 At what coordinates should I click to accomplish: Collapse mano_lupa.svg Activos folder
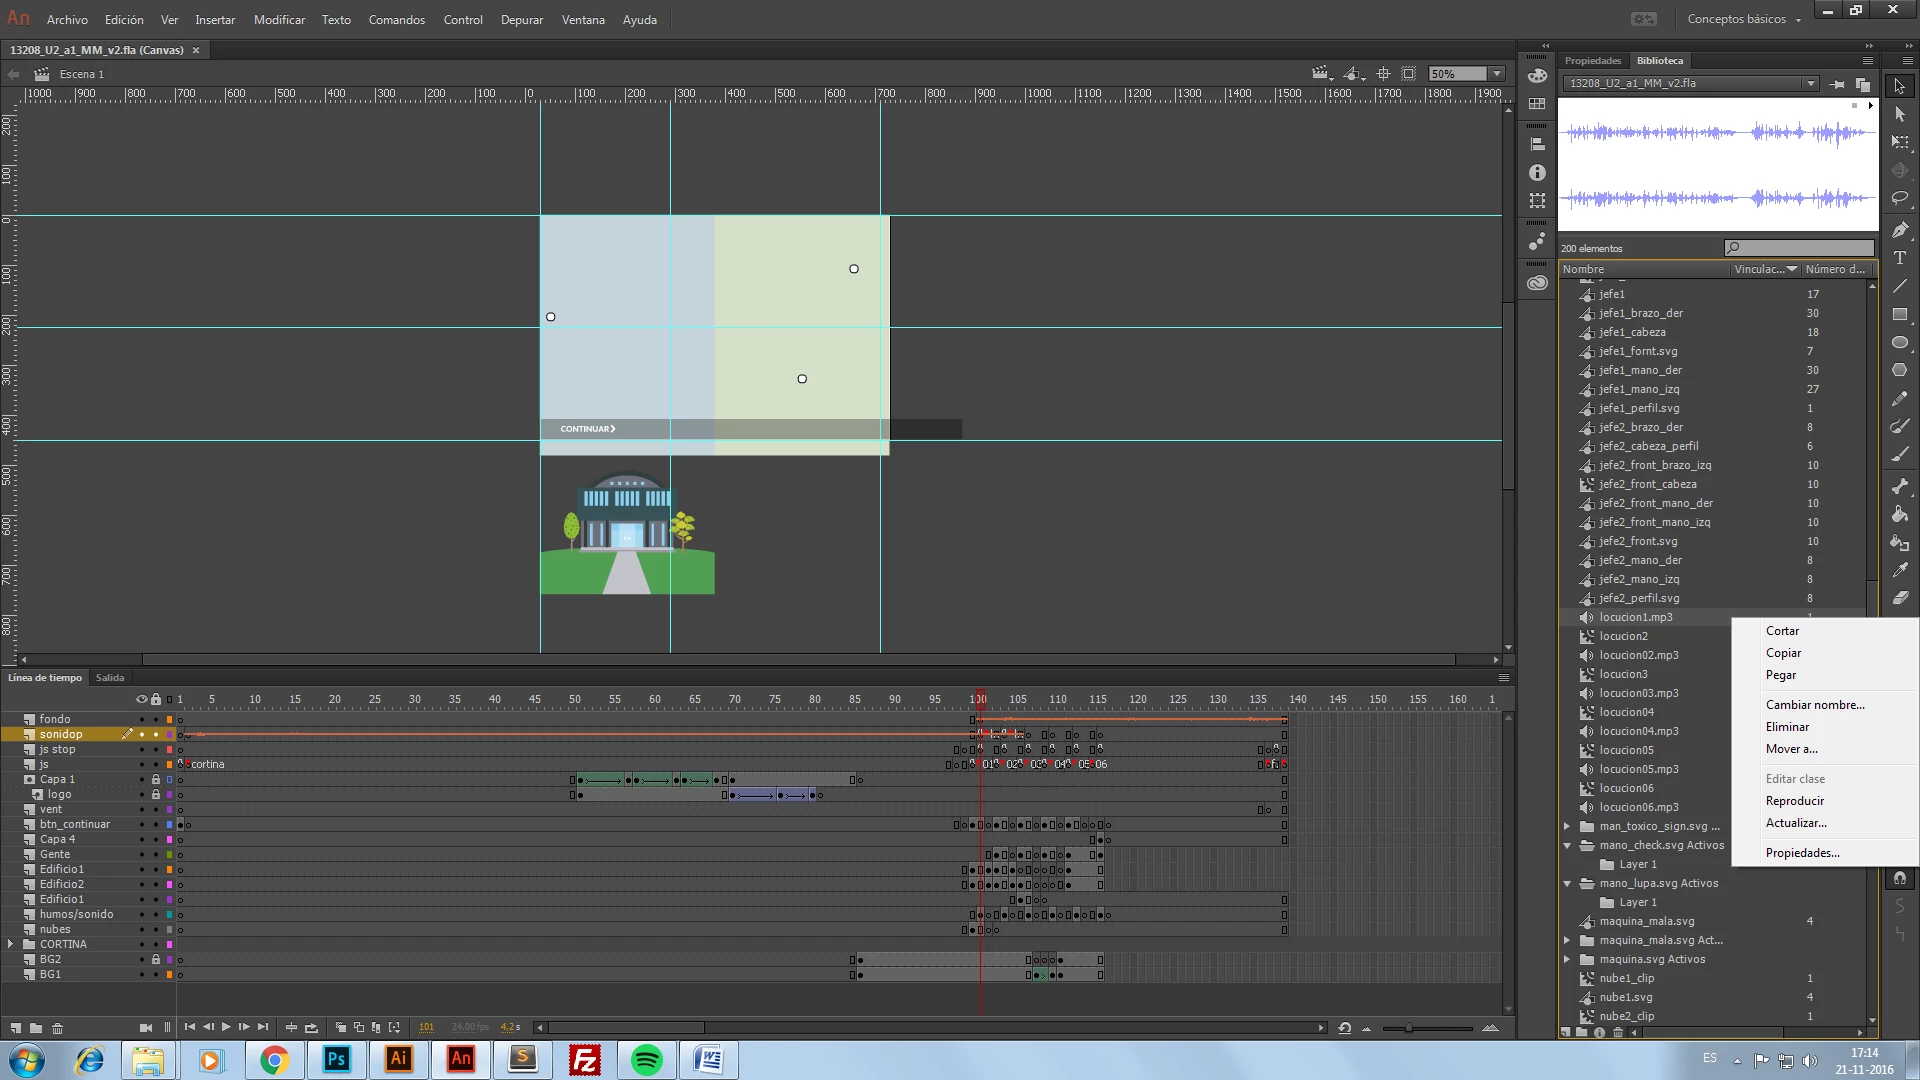coord(1567,883)
